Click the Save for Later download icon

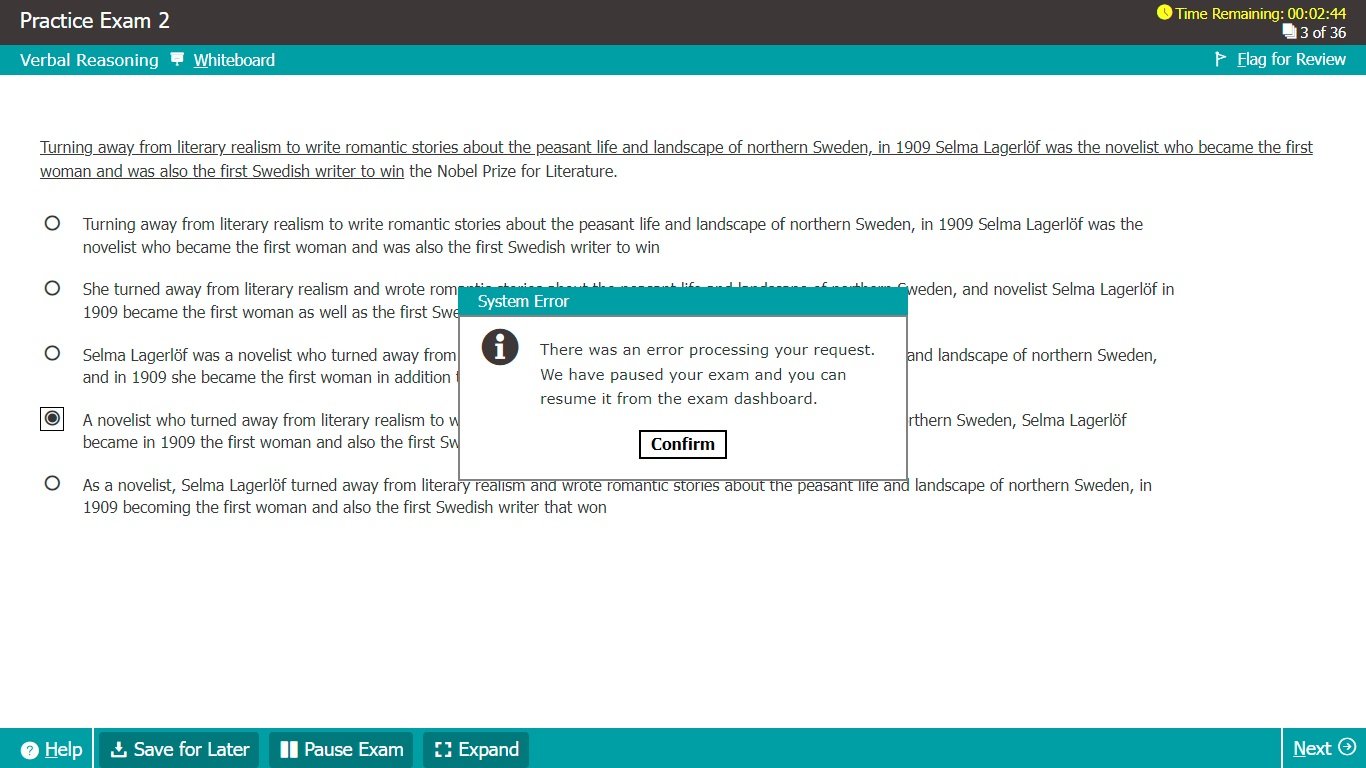pos(118,750)
